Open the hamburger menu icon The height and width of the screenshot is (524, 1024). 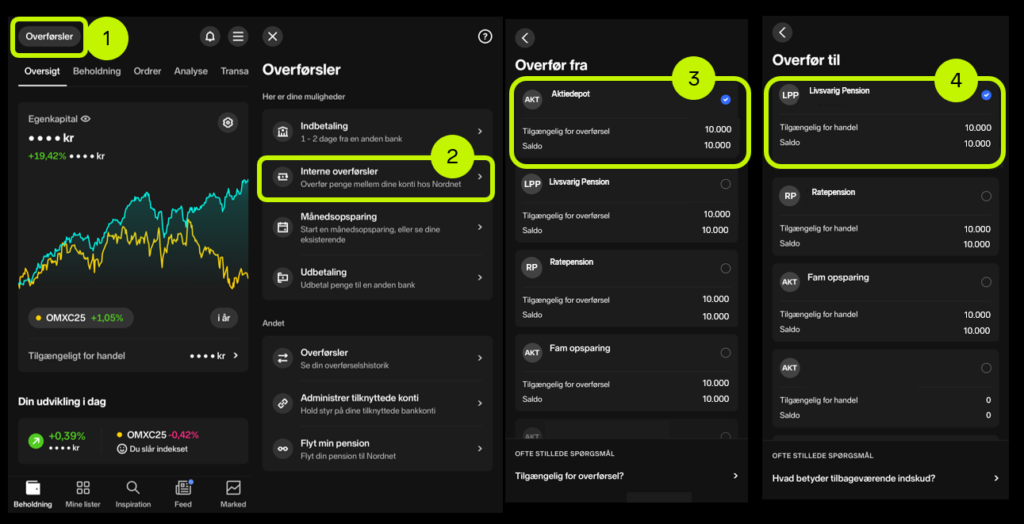238,37
